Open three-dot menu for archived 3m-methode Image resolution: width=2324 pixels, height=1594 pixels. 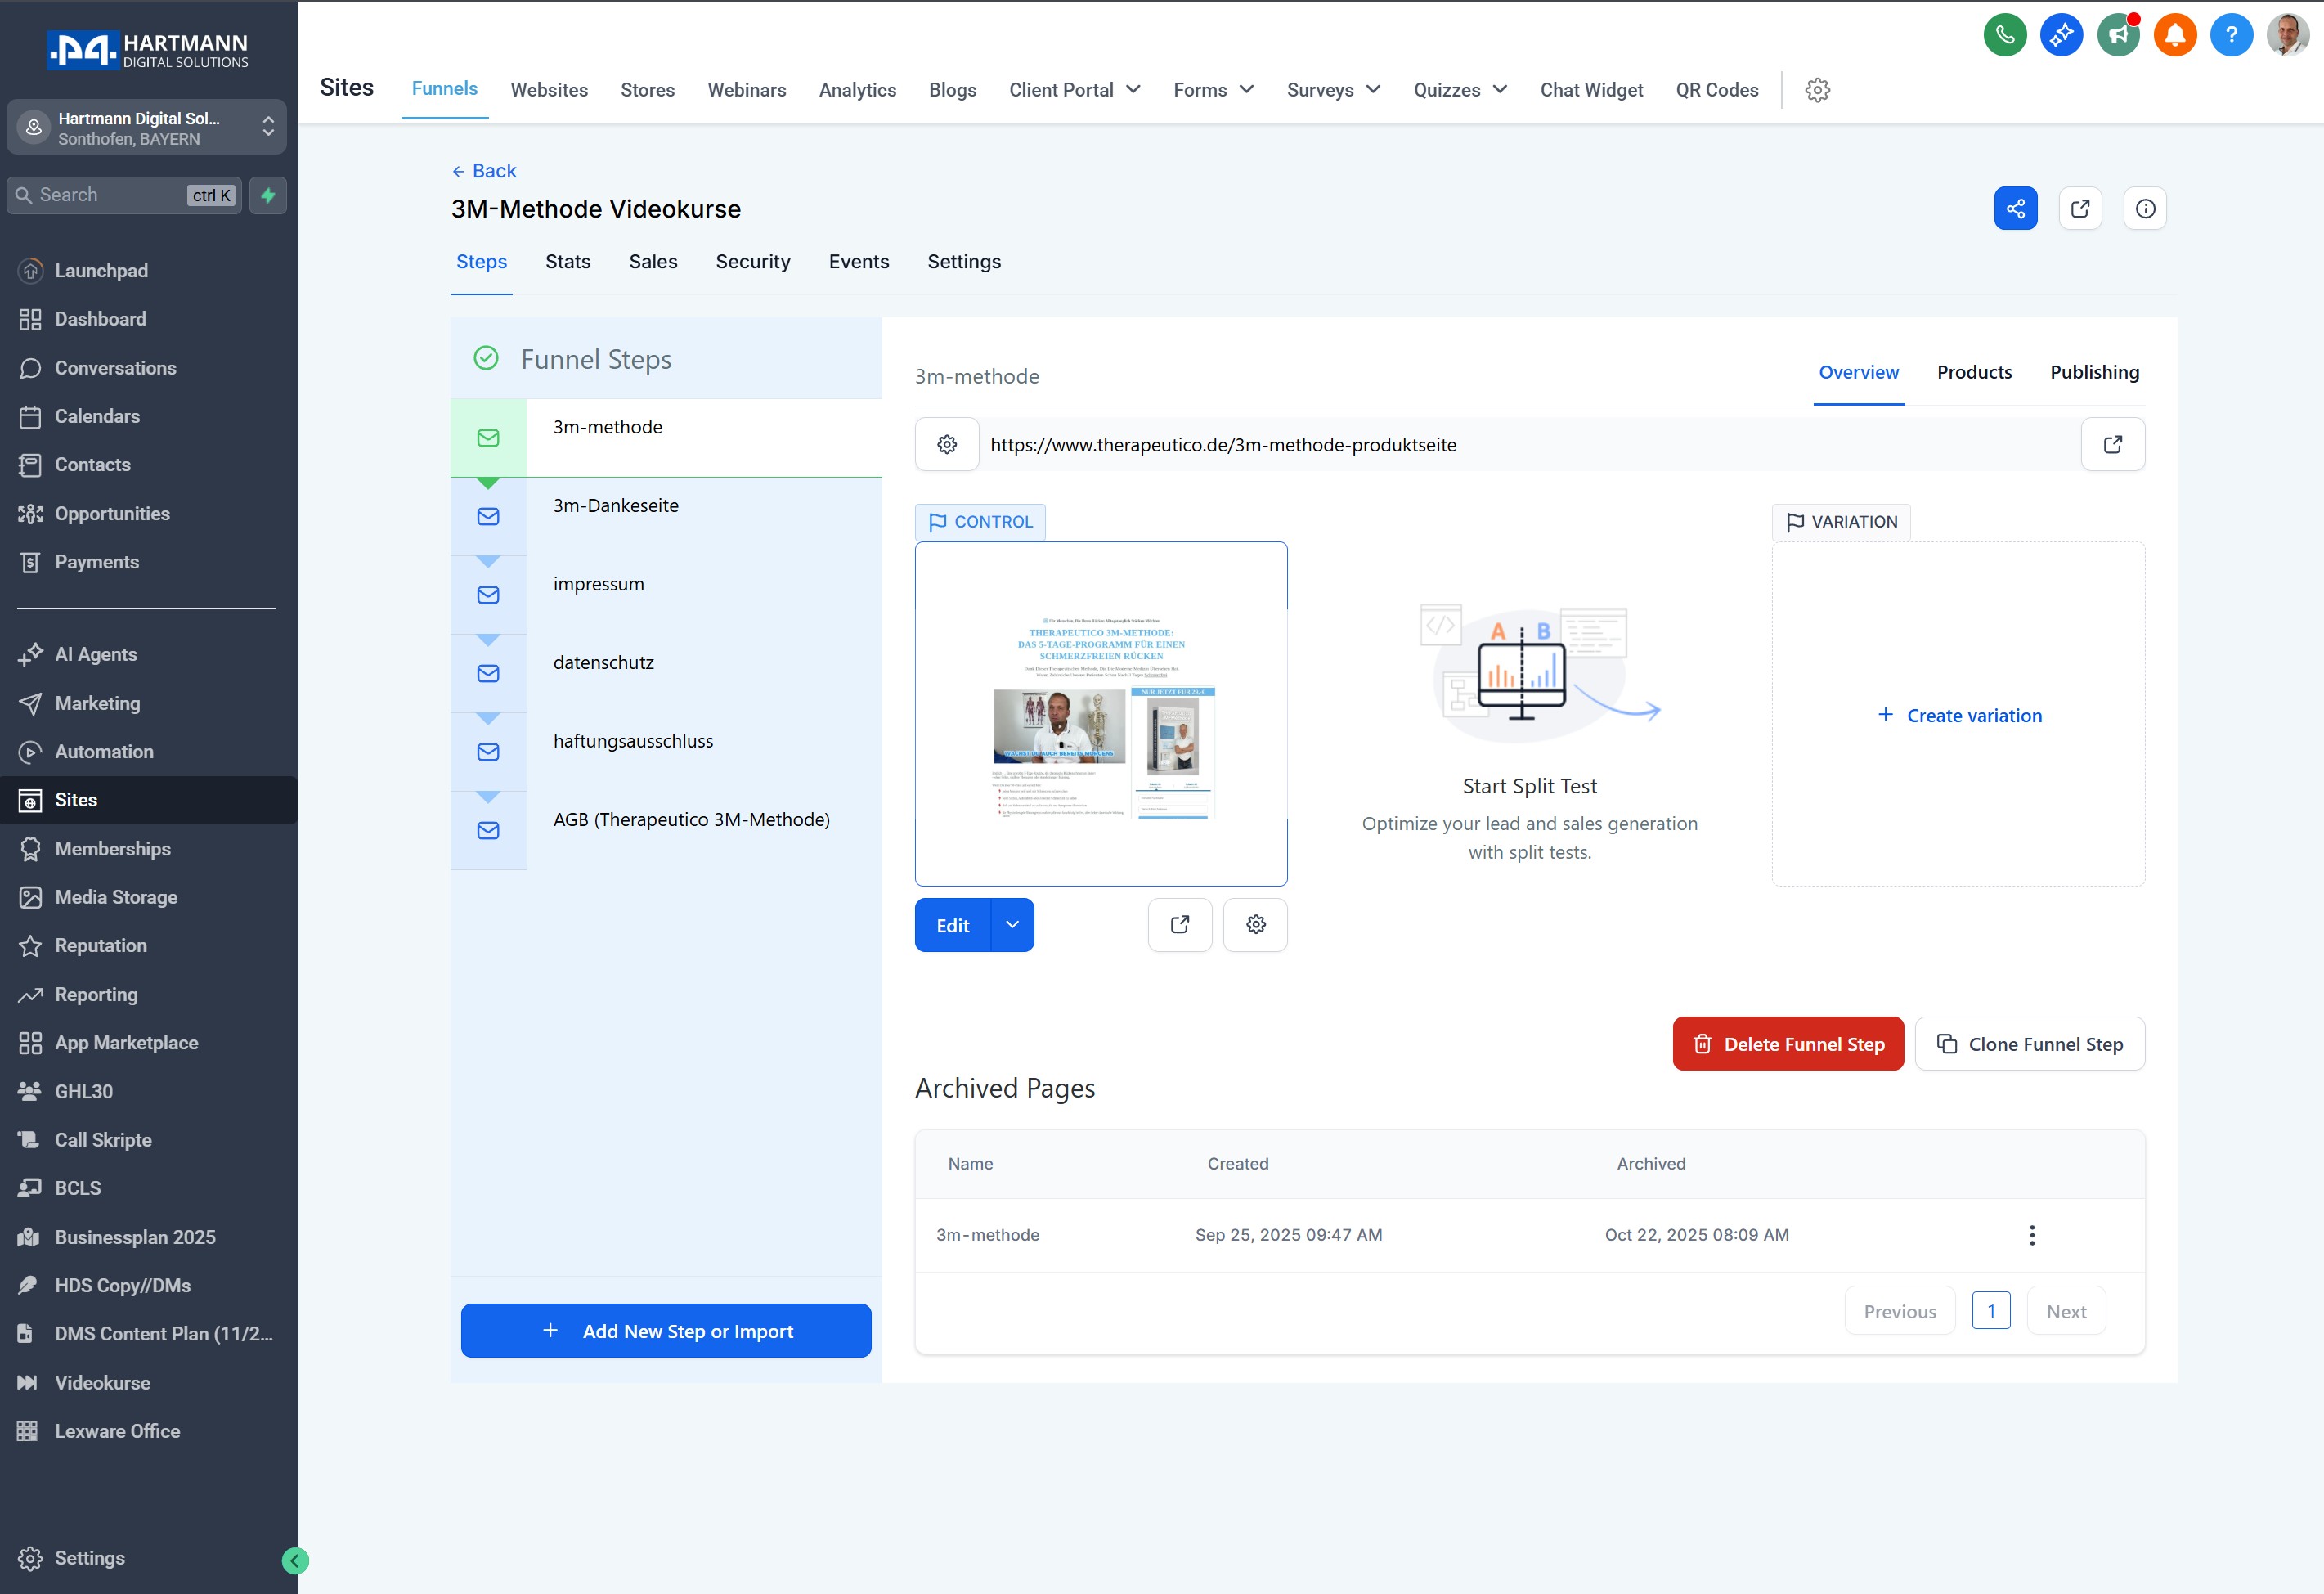pyautogui.click(x=2031, y=1235)
